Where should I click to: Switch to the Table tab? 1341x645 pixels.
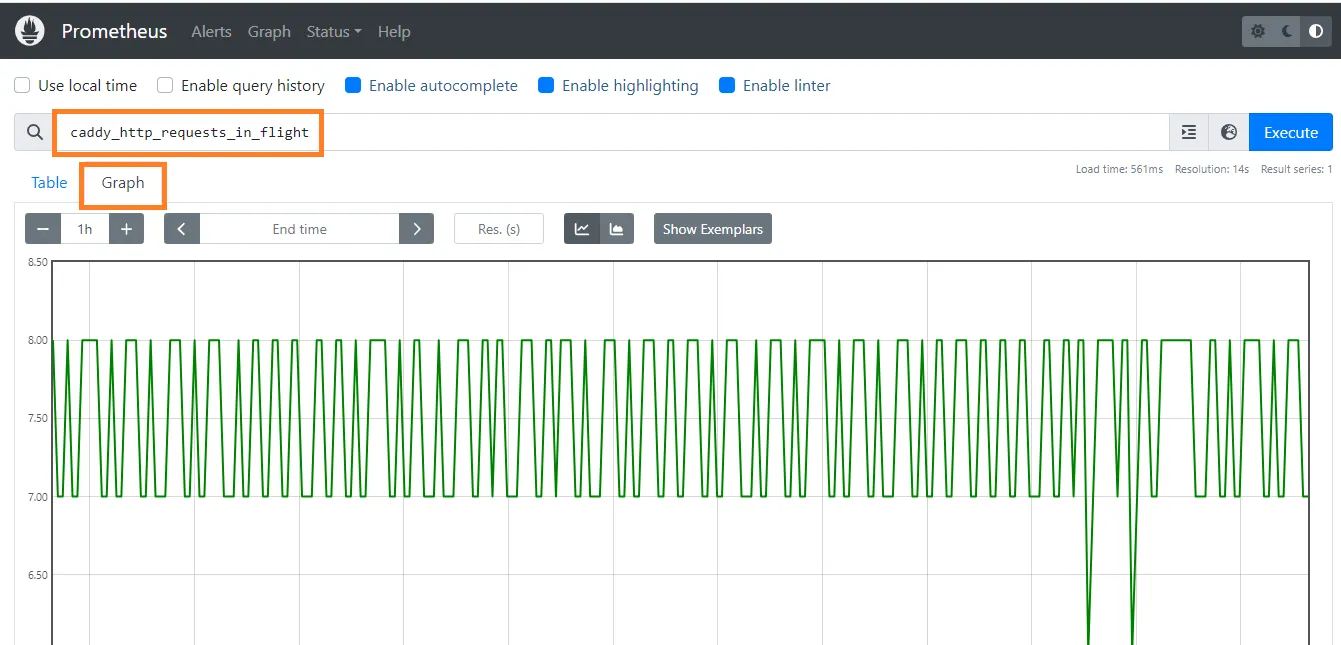[x=49, y=182]
